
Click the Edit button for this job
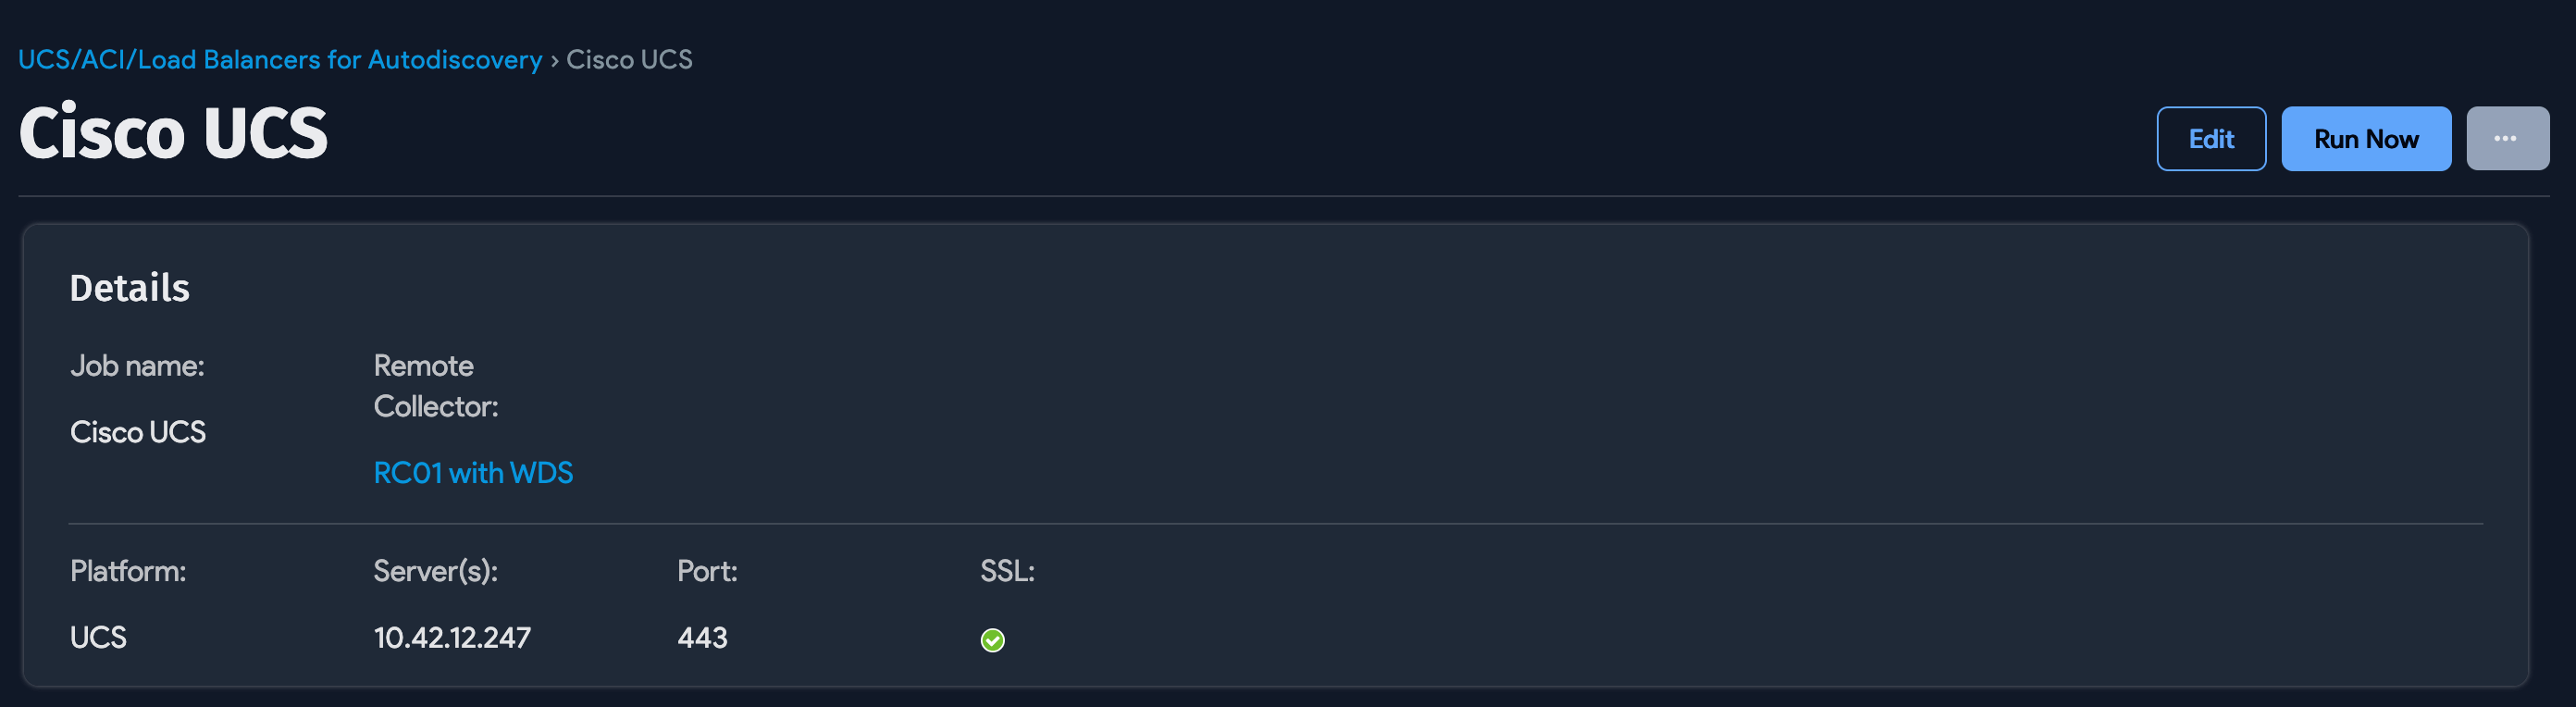pyautogui.click(x=2211, y=138)
